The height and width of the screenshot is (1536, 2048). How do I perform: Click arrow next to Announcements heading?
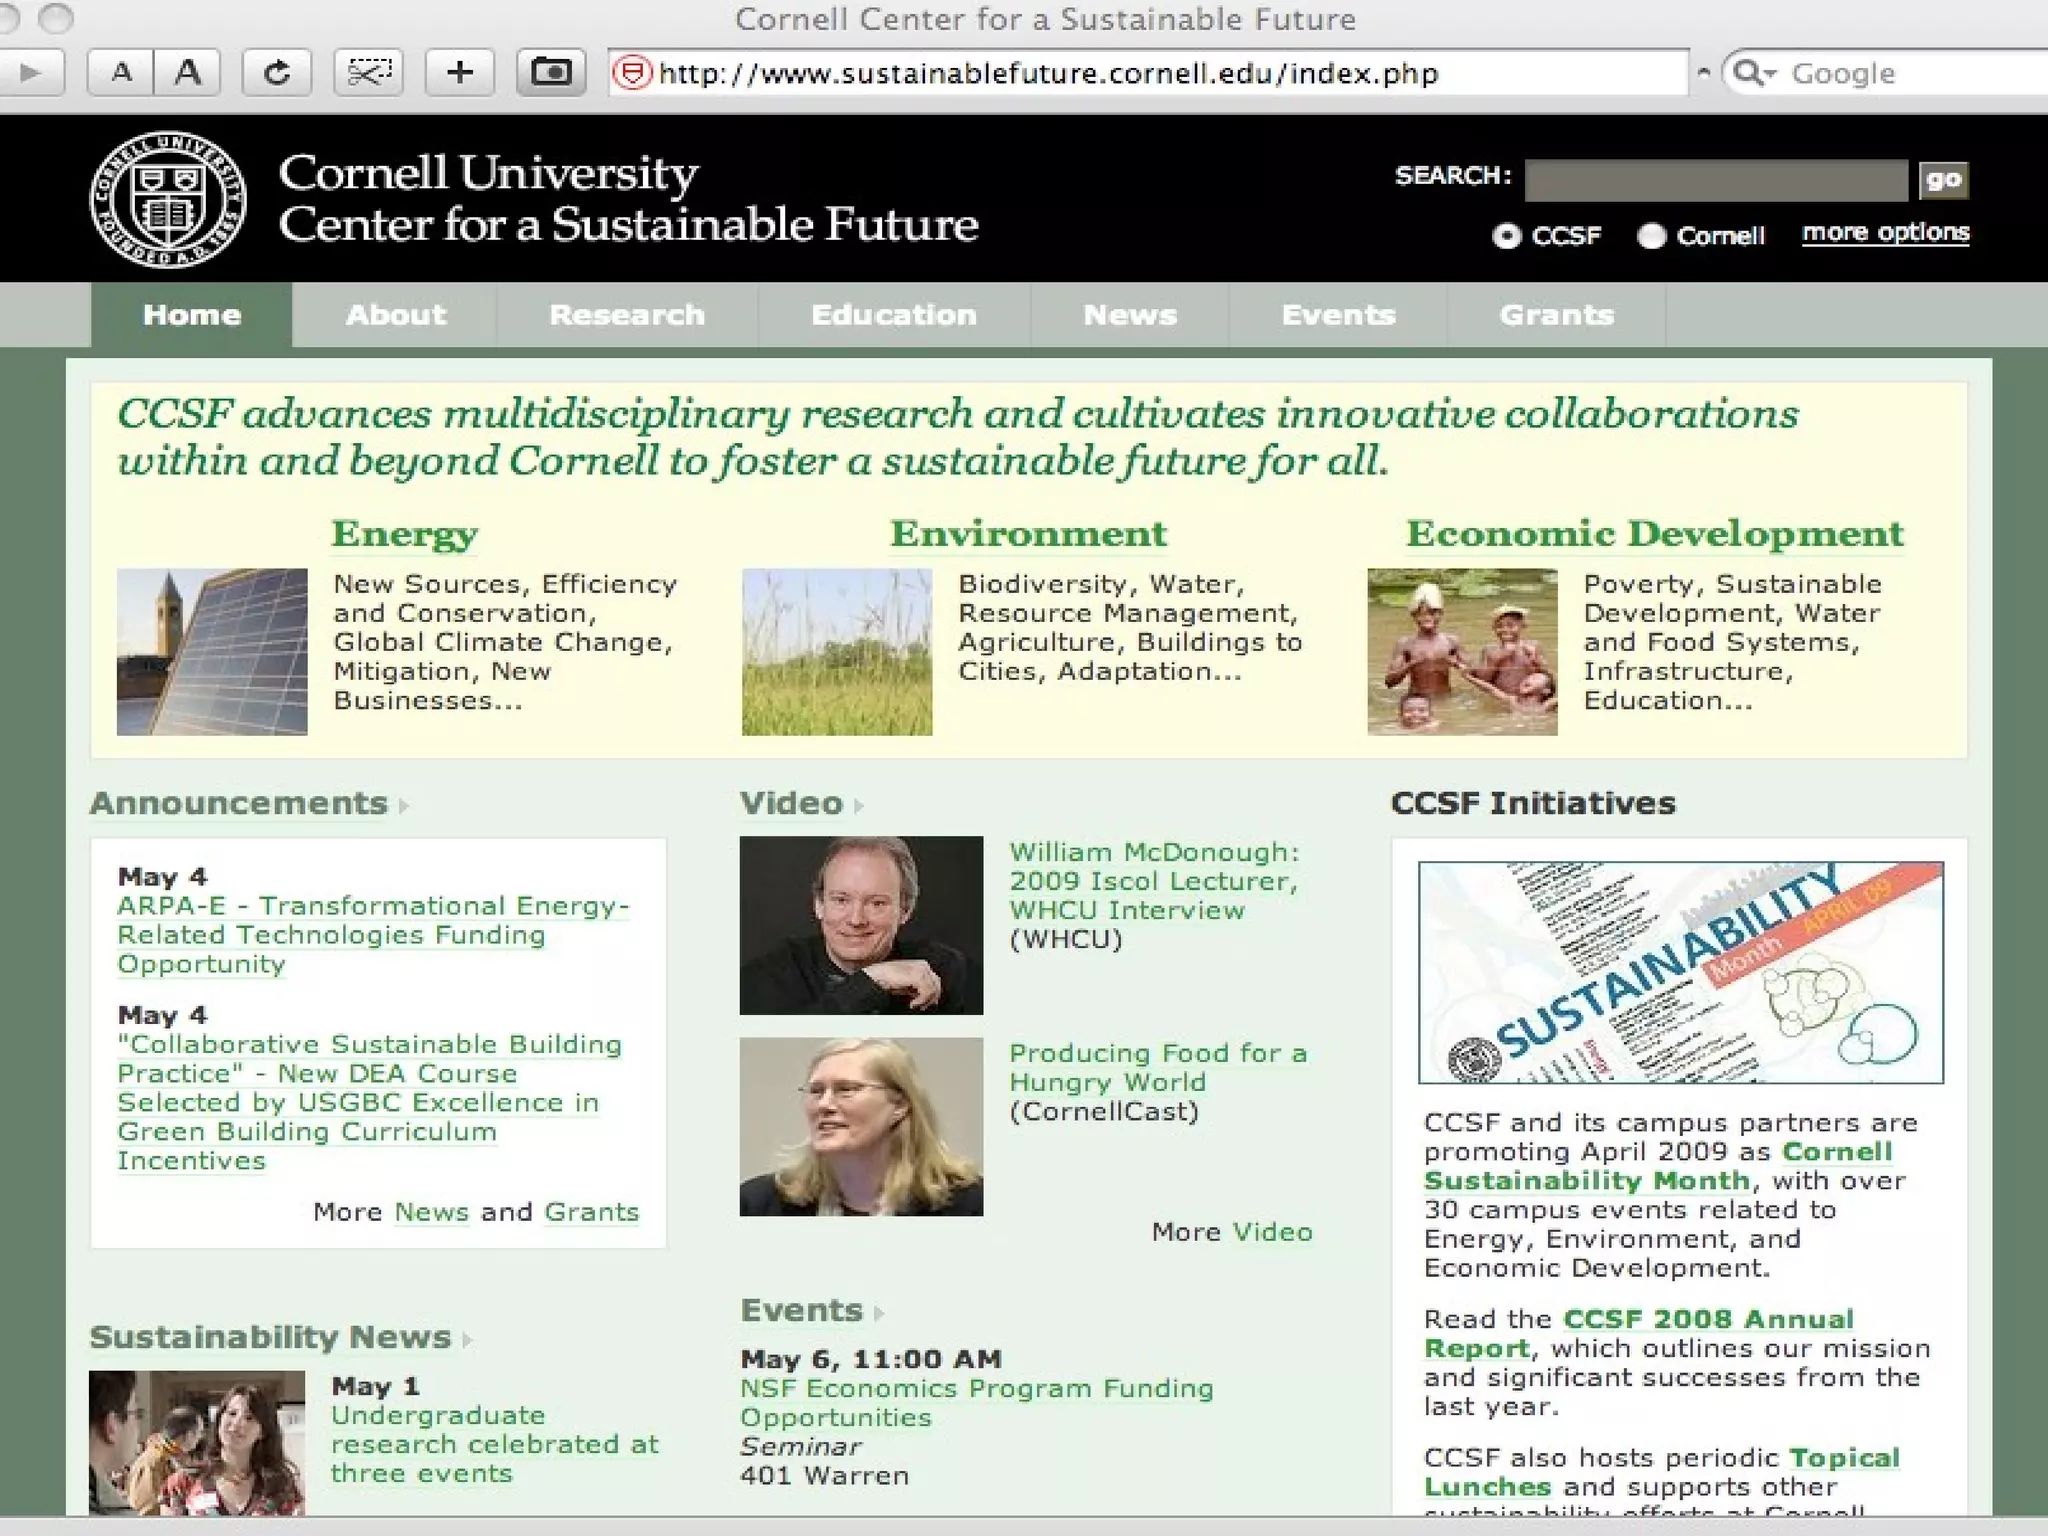(404, 805)
